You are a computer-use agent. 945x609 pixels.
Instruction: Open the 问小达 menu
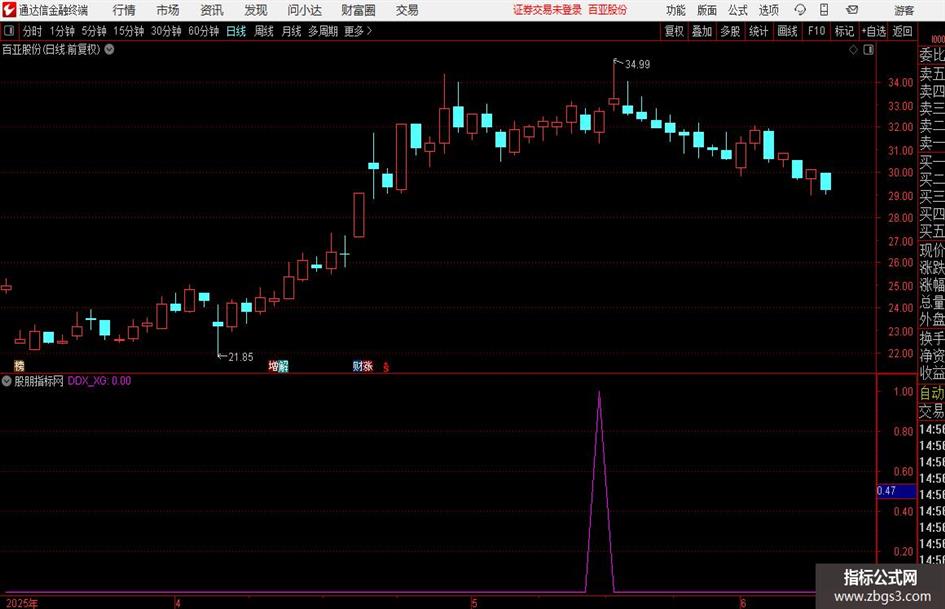[304, 10]
